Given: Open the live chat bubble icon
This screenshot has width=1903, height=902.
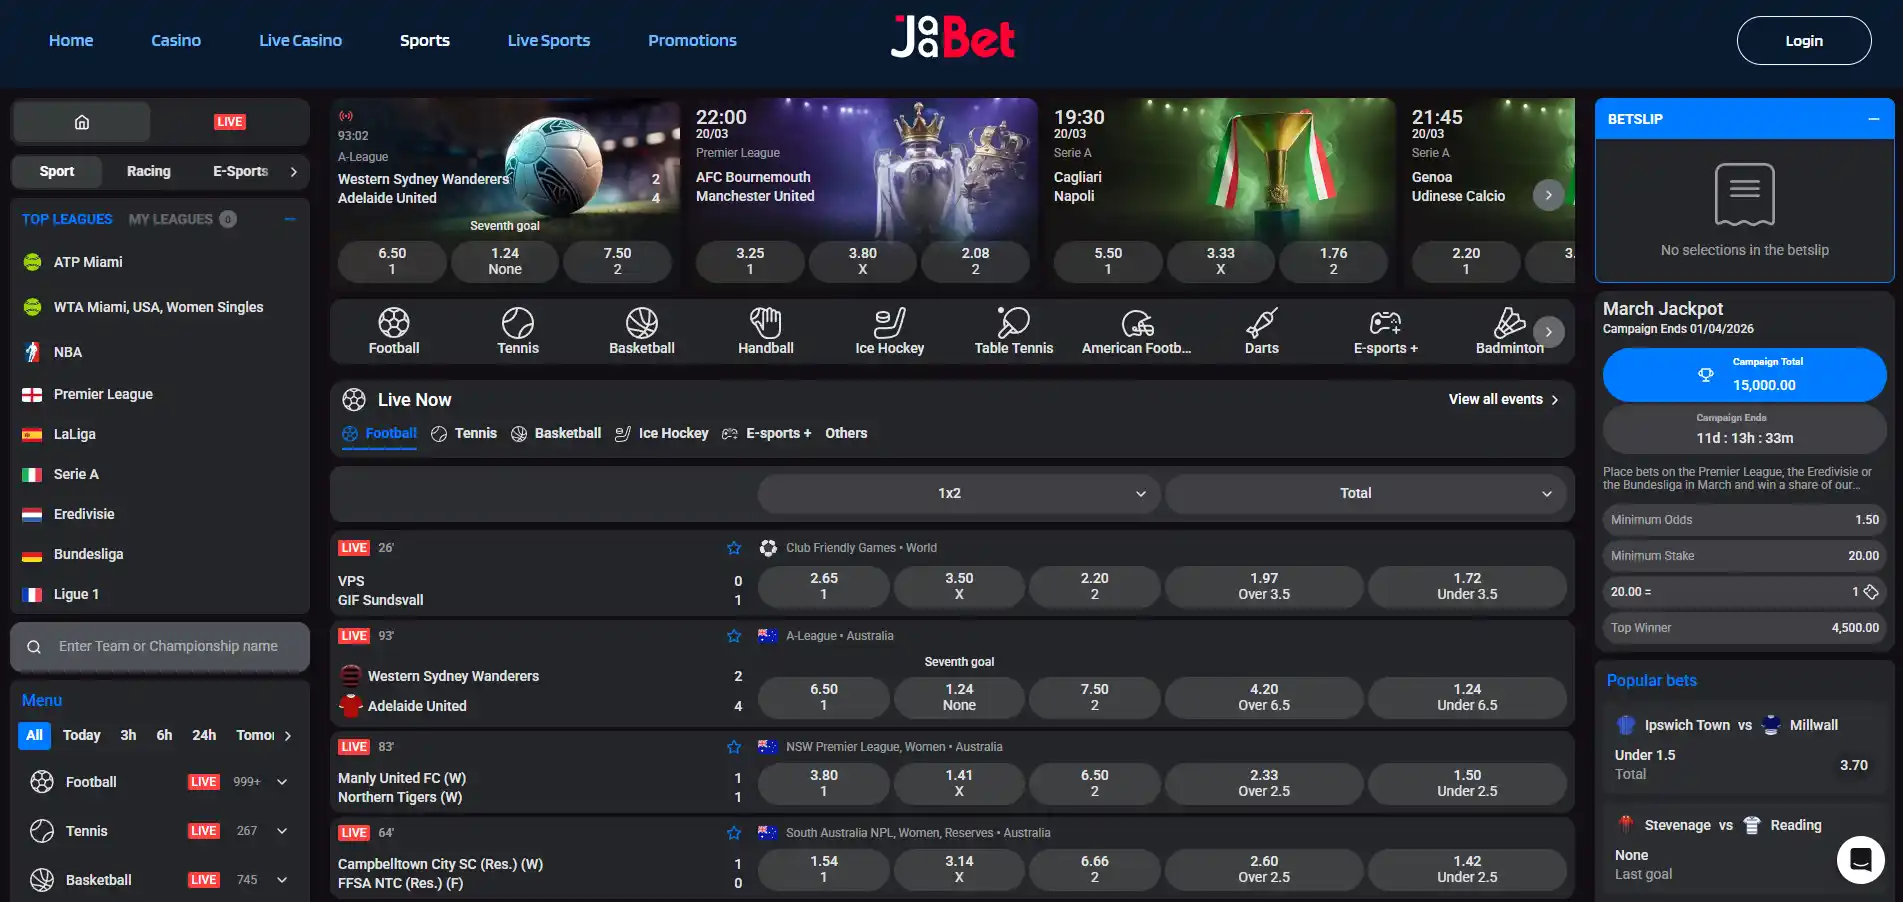Looking at the screenshot, I should 1861,860.
